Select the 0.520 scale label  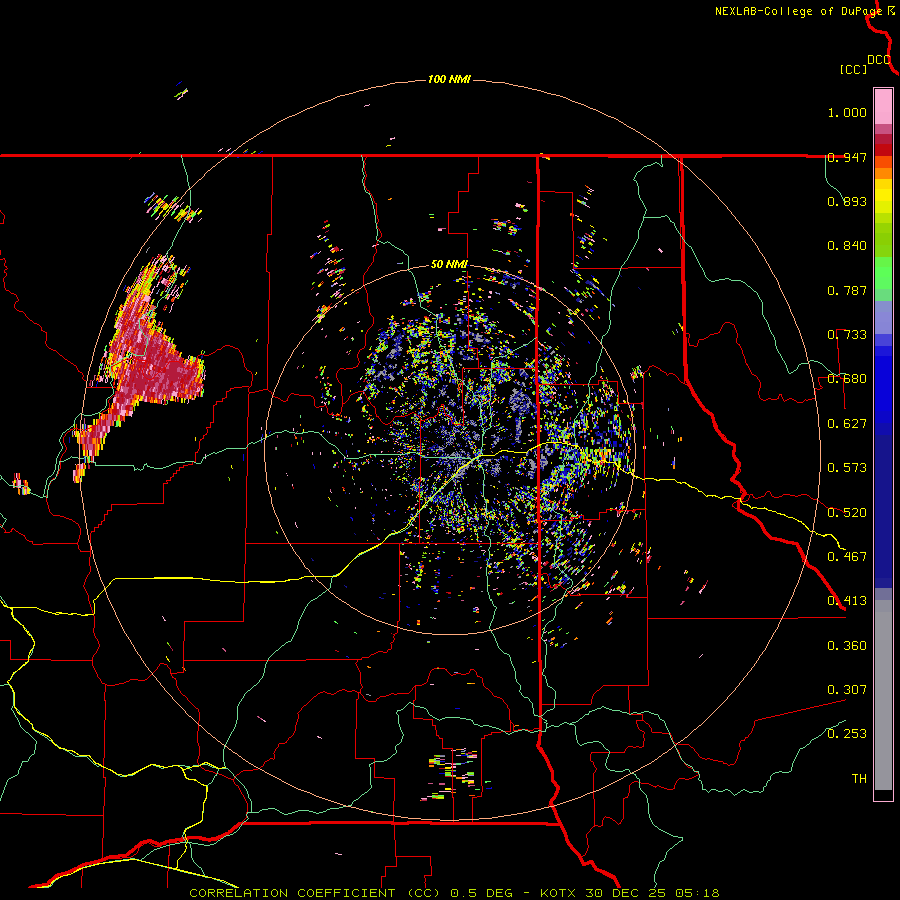[x=847, y=513]
